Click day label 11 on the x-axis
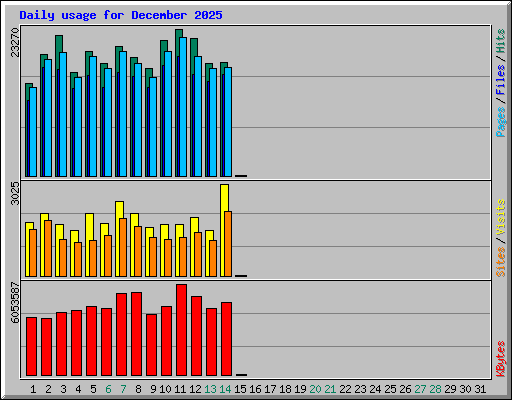The height and width of the screenshot is (400, 512). coord(180,389)
